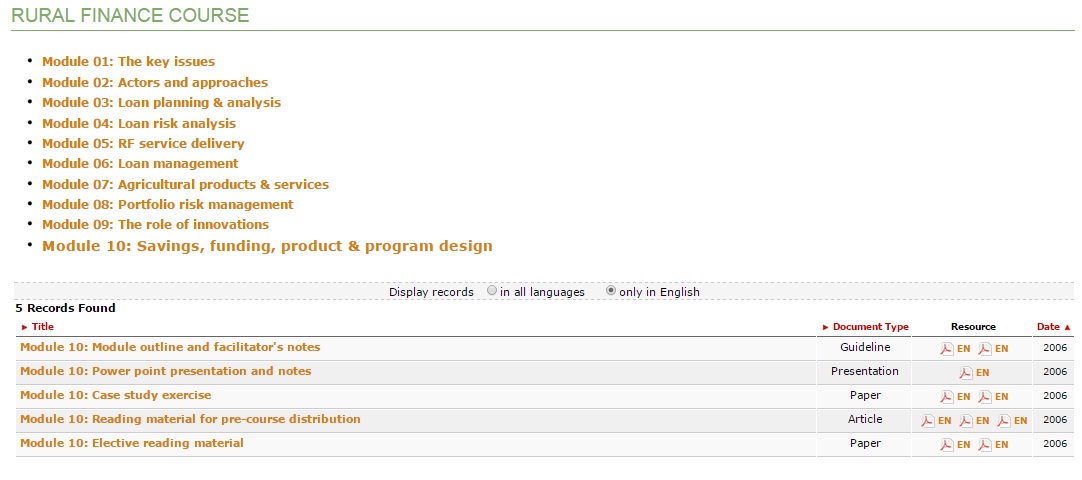This screenshot has width=1082, height=480.
Task: Open second PDF icon for Elective reading material
Action: [984, 445]
